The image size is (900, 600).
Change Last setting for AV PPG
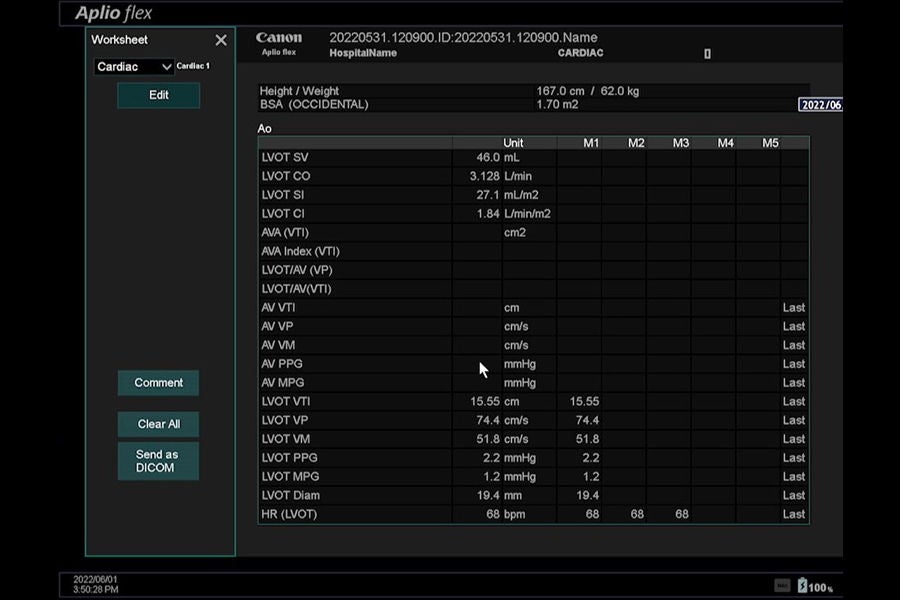pos(794,364)
